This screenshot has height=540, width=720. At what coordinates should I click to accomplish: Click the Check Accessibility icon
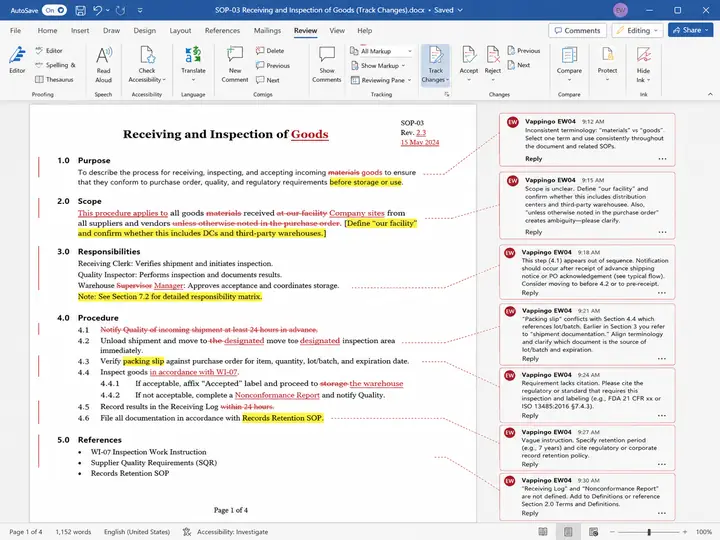click(147, 55)
